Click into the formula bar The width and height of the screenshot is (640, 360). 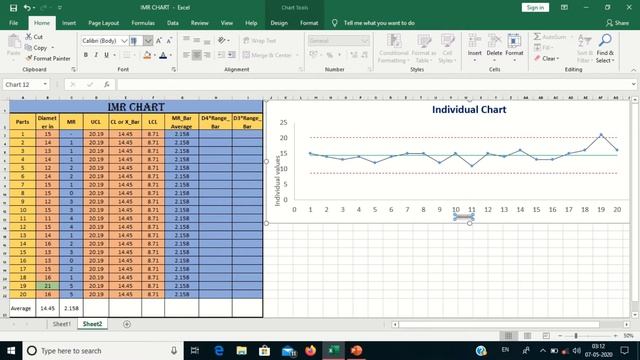373,84
